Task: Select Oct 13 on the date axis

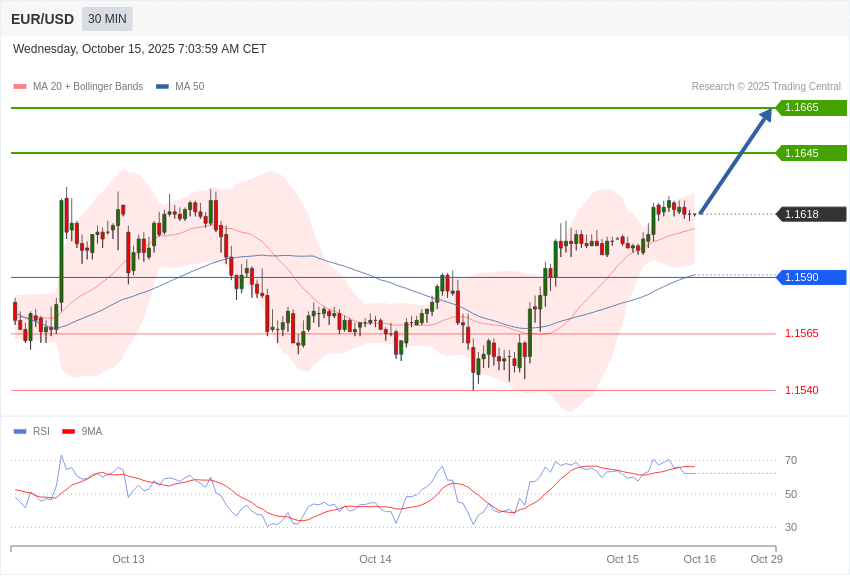Action: point(128,559)
